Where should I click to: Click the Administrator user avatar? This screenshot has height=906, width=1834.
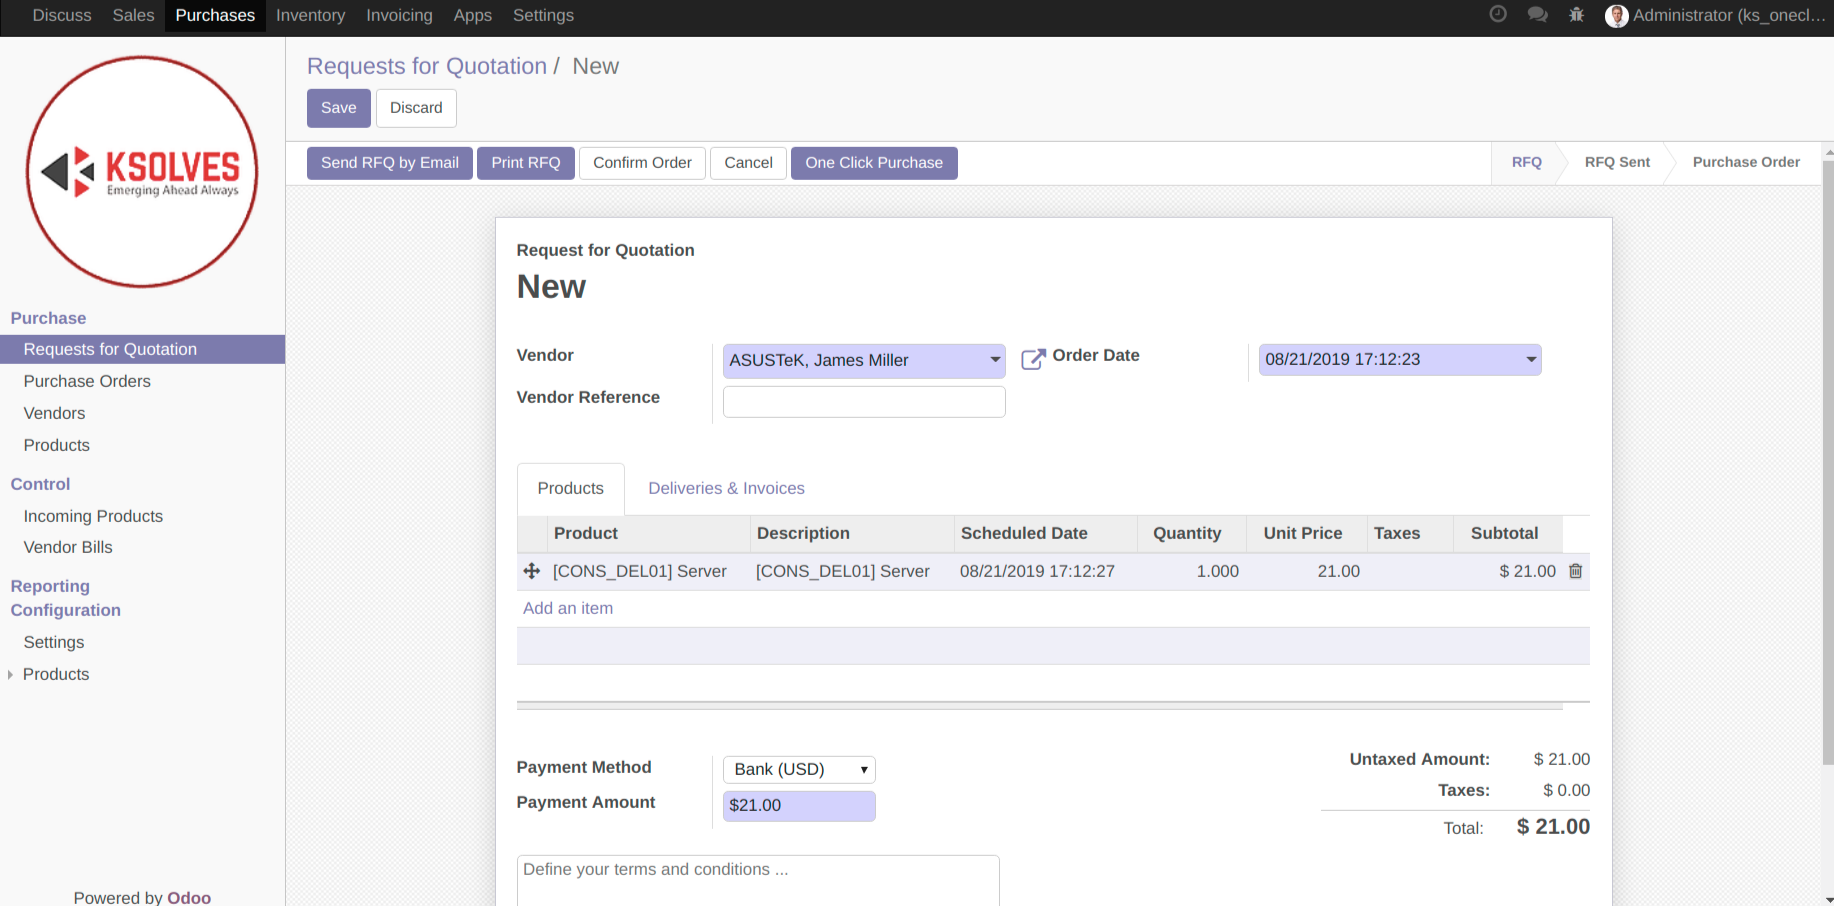1616,16
